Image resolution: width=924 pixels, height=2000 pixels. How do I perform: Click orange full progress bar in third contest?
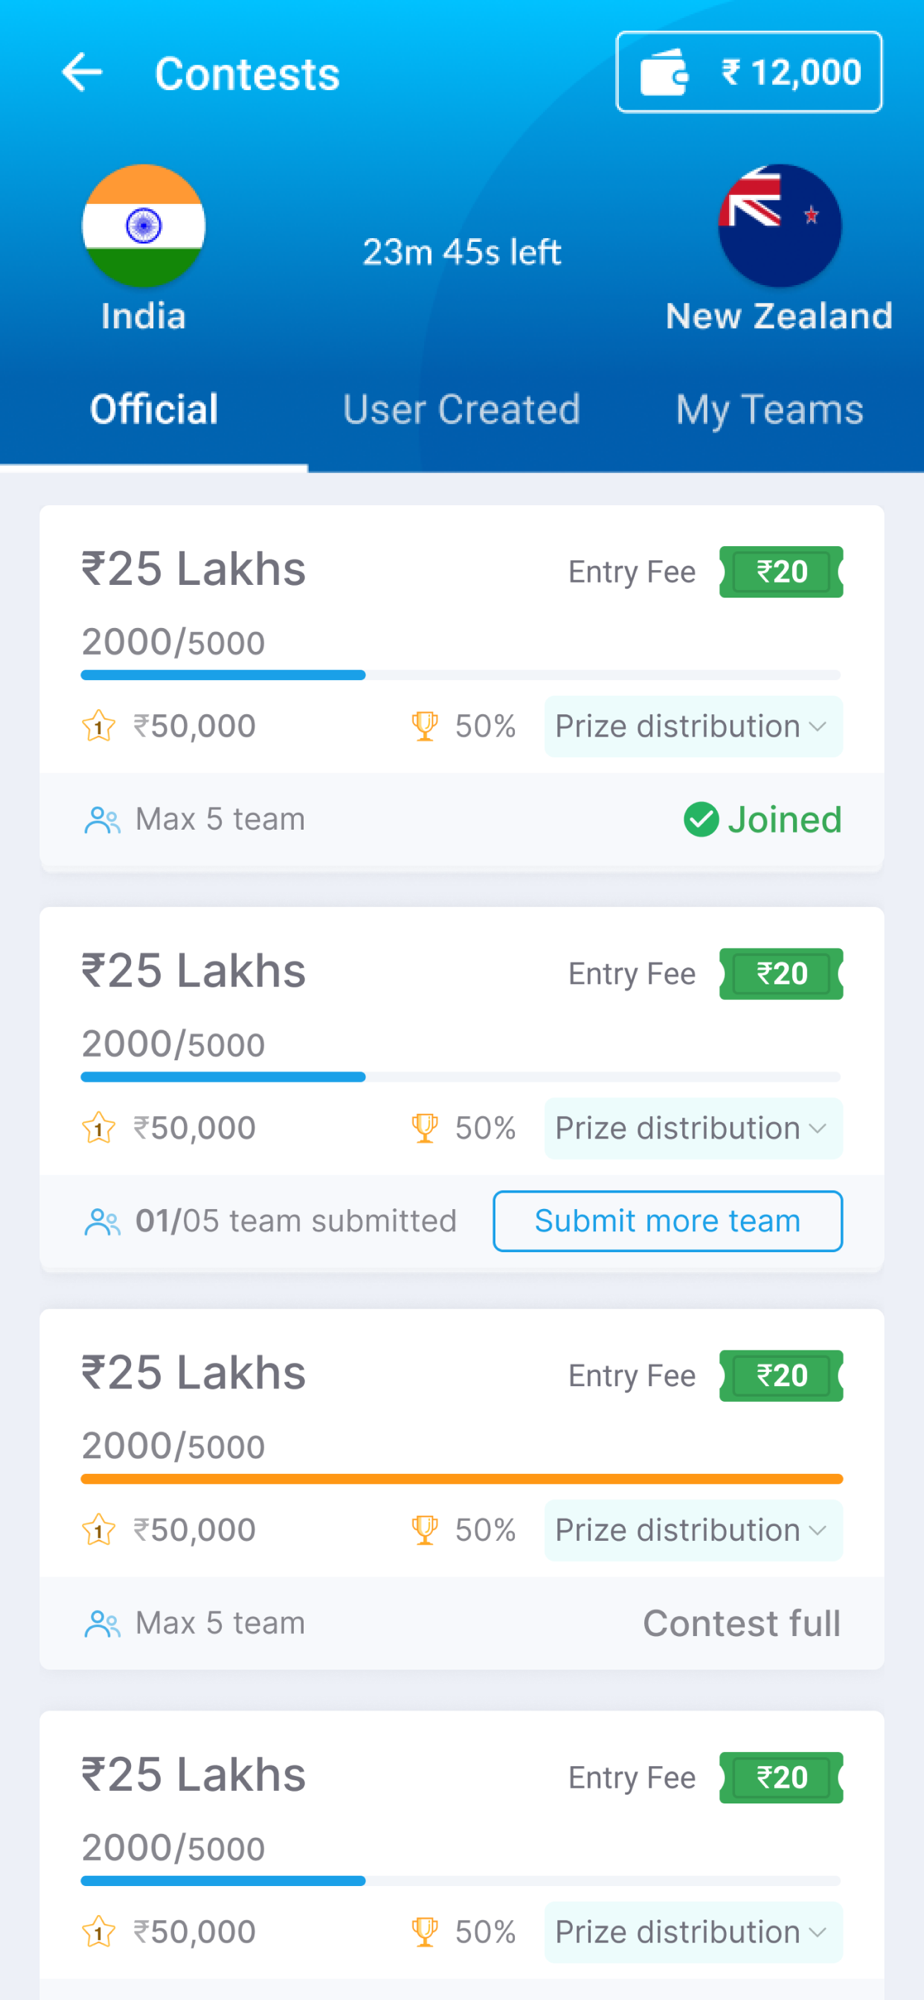462,1479
